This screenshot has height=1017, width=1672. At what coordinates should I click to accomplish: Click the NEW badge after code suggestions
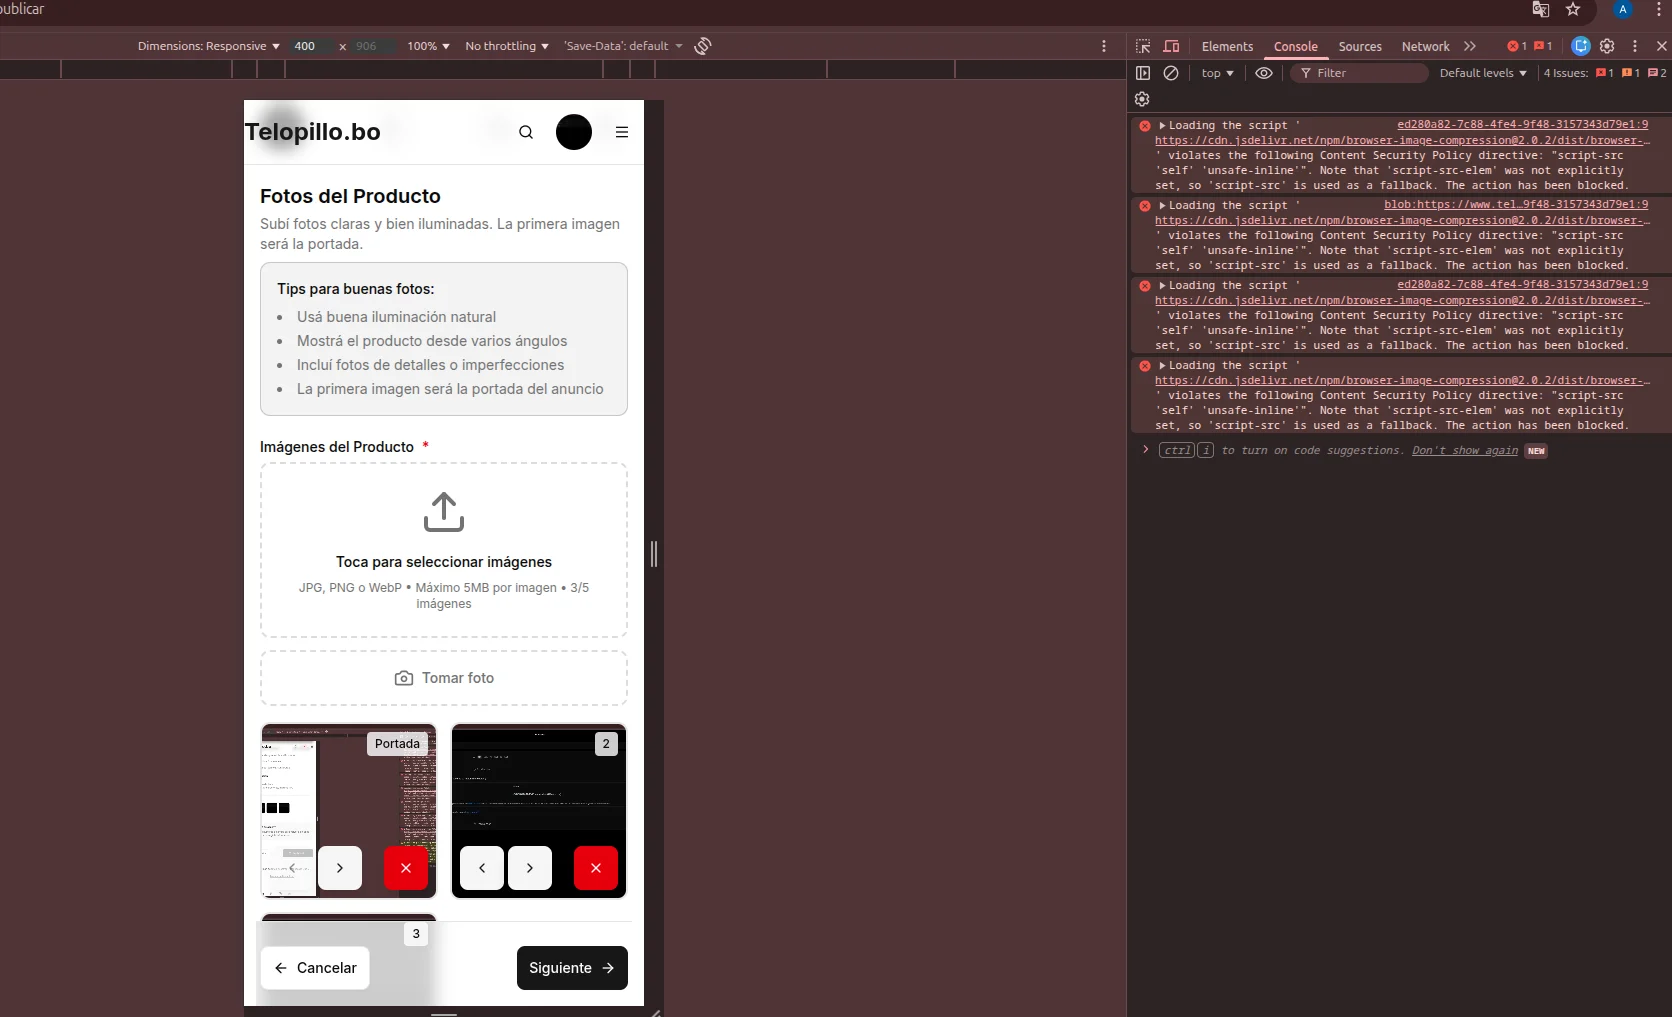[1536, 451]
